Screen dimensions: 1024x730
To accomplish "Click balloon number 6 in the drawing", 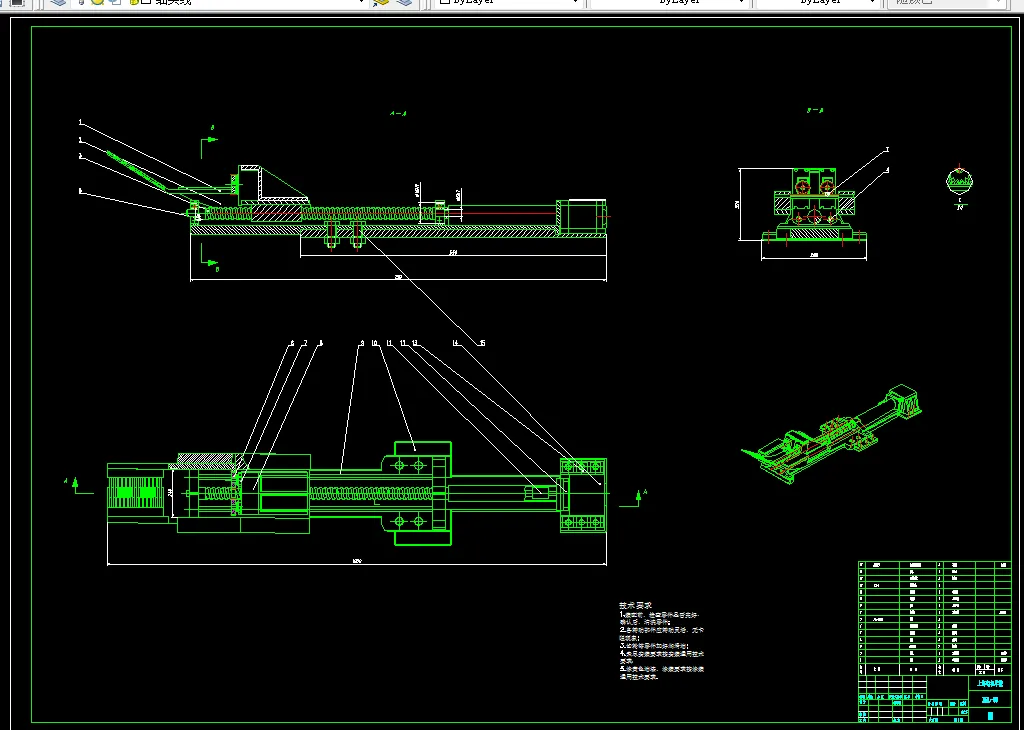I will (292, 343).
